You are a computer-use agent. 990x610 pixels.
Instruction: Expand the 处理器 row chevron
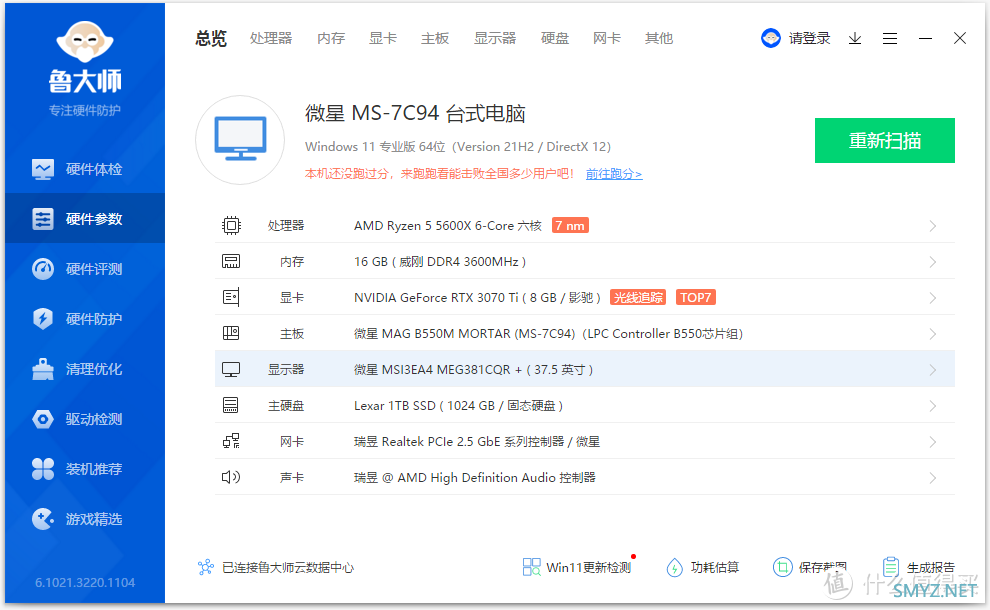(x=933, y=226)
